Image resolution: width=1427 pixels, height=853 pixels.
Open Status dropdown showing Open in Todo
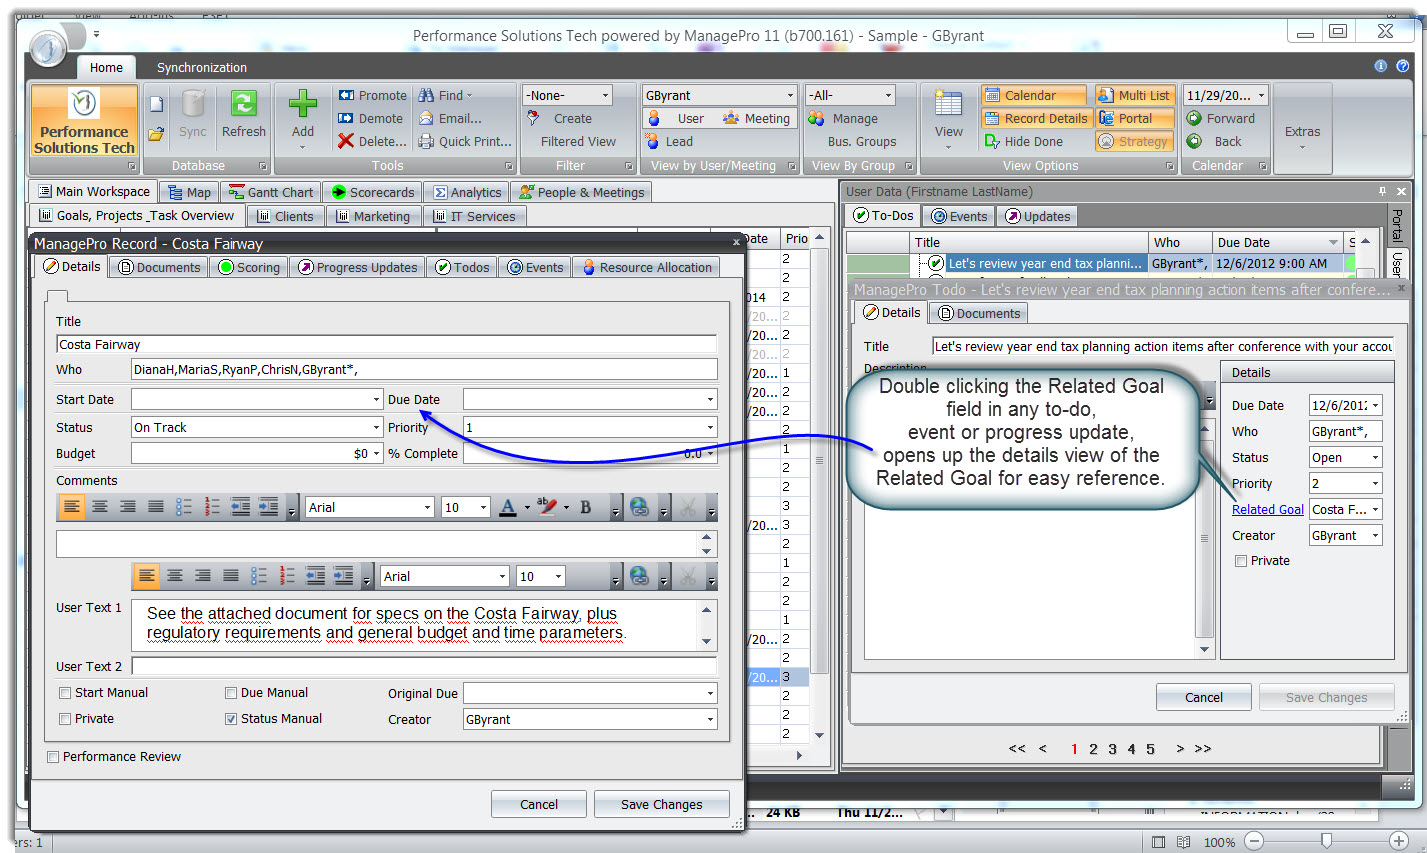[x=1376, y=457]
